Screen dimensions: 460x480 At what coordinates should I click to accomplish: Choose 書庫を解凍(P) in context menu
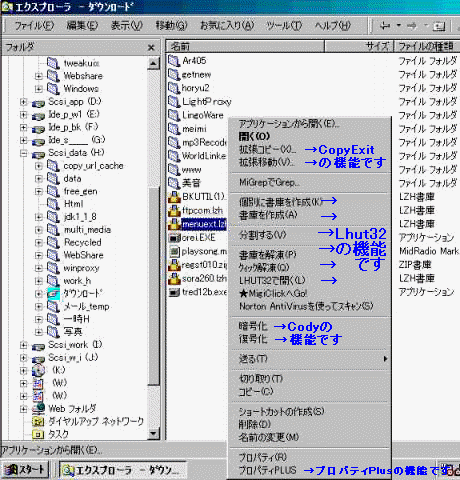pos(309,255)
